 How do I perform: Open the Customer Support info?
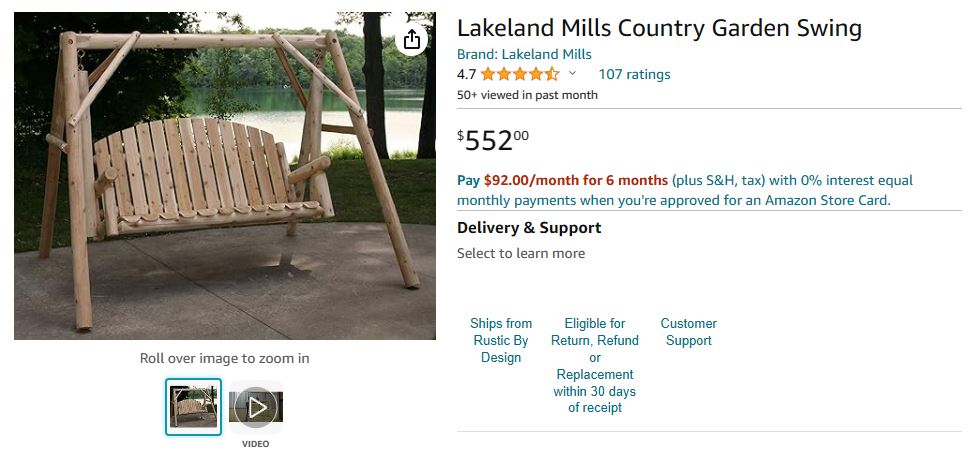pos(688,332)
